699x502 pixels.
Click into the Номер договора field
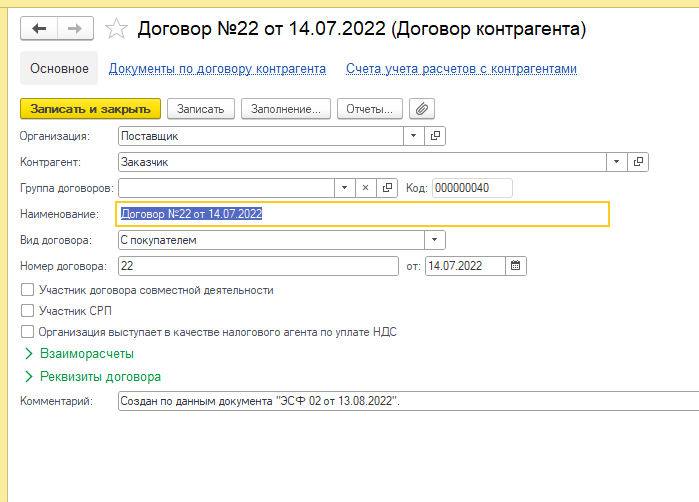(x=258, y=266)
